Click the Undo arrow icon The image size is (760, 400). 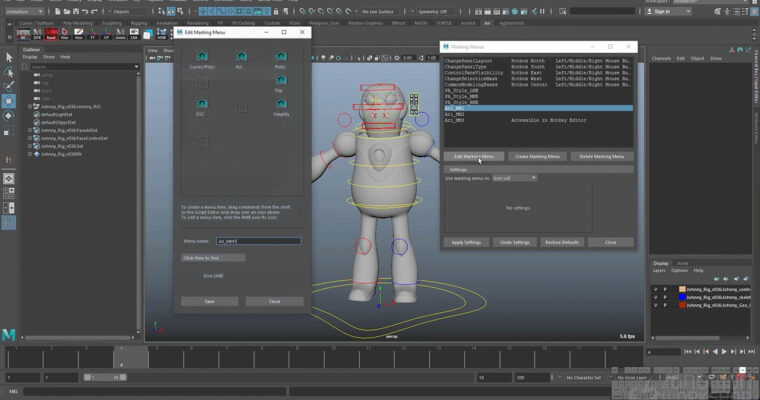coord(85,11)
